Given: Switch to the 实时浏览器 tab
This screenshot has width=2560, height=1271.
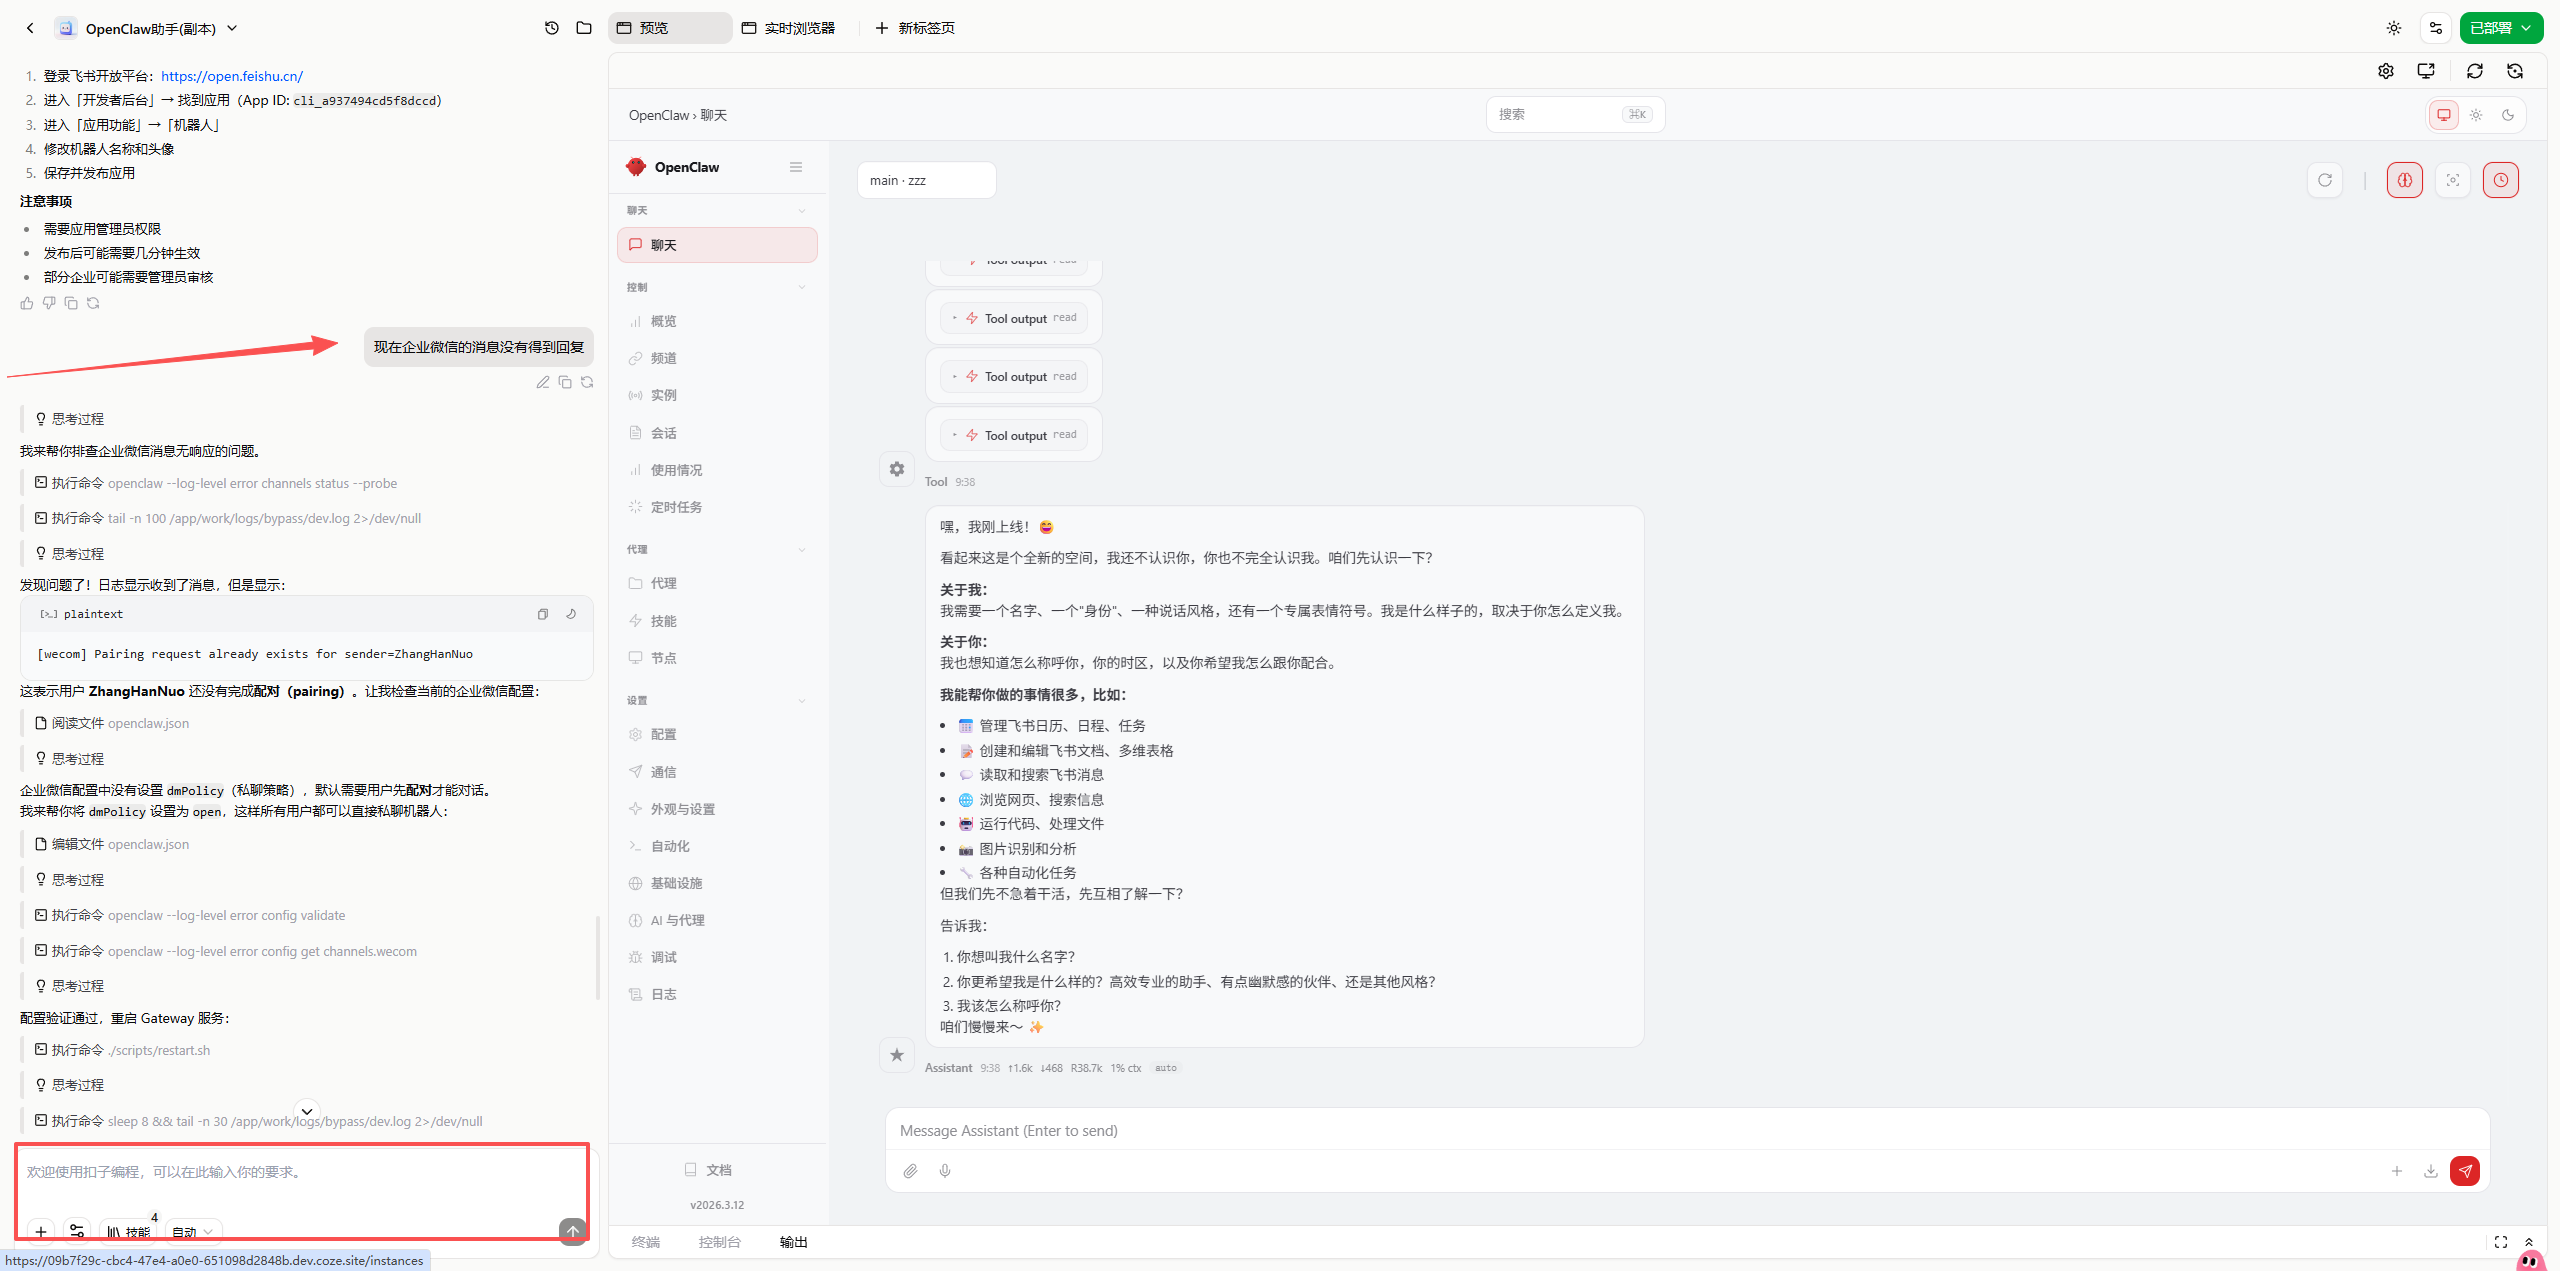Looking at the screenshot, I should point(789,28).
